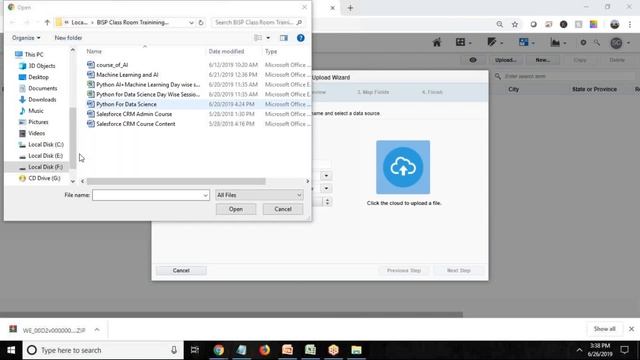Click Next Step in Upload Wizard
The image size is (640, 360).
point(459,271)
